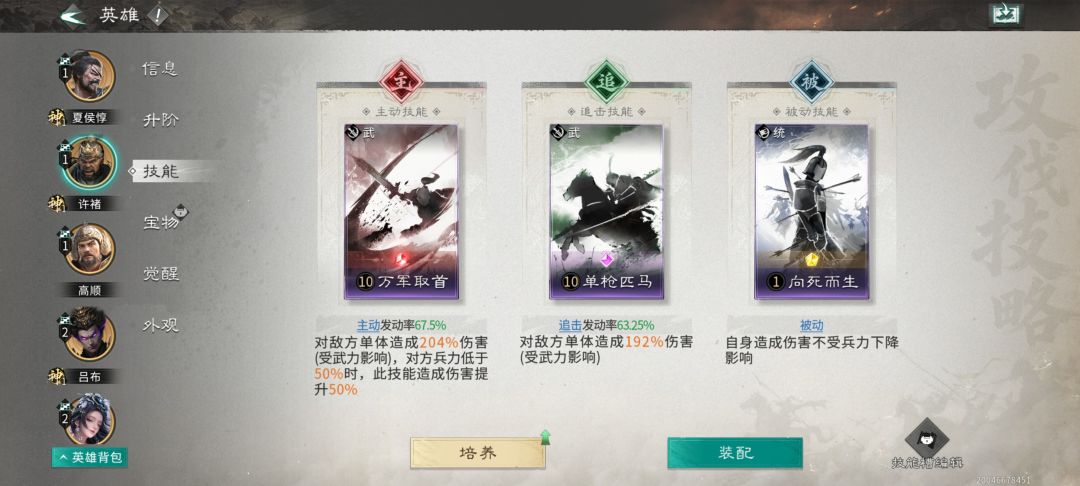The height and width of the screenshot is (486, 1080).
Task: Expand the 英雄背包 hero bag
Action: coord(90,457)
